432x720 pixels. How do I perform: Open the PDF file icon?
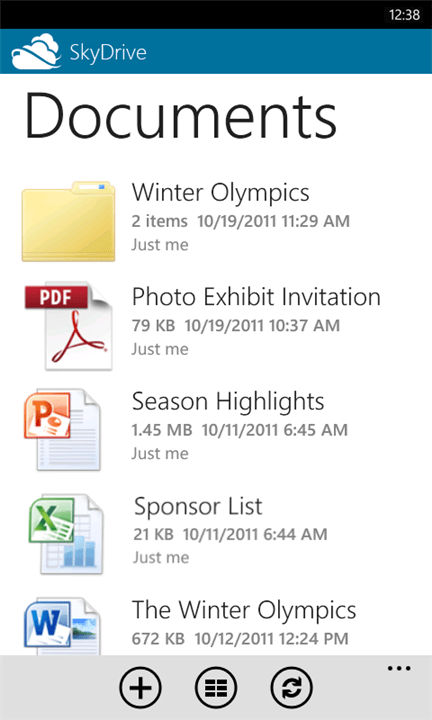pyautogui.click(x=68, y=326)
